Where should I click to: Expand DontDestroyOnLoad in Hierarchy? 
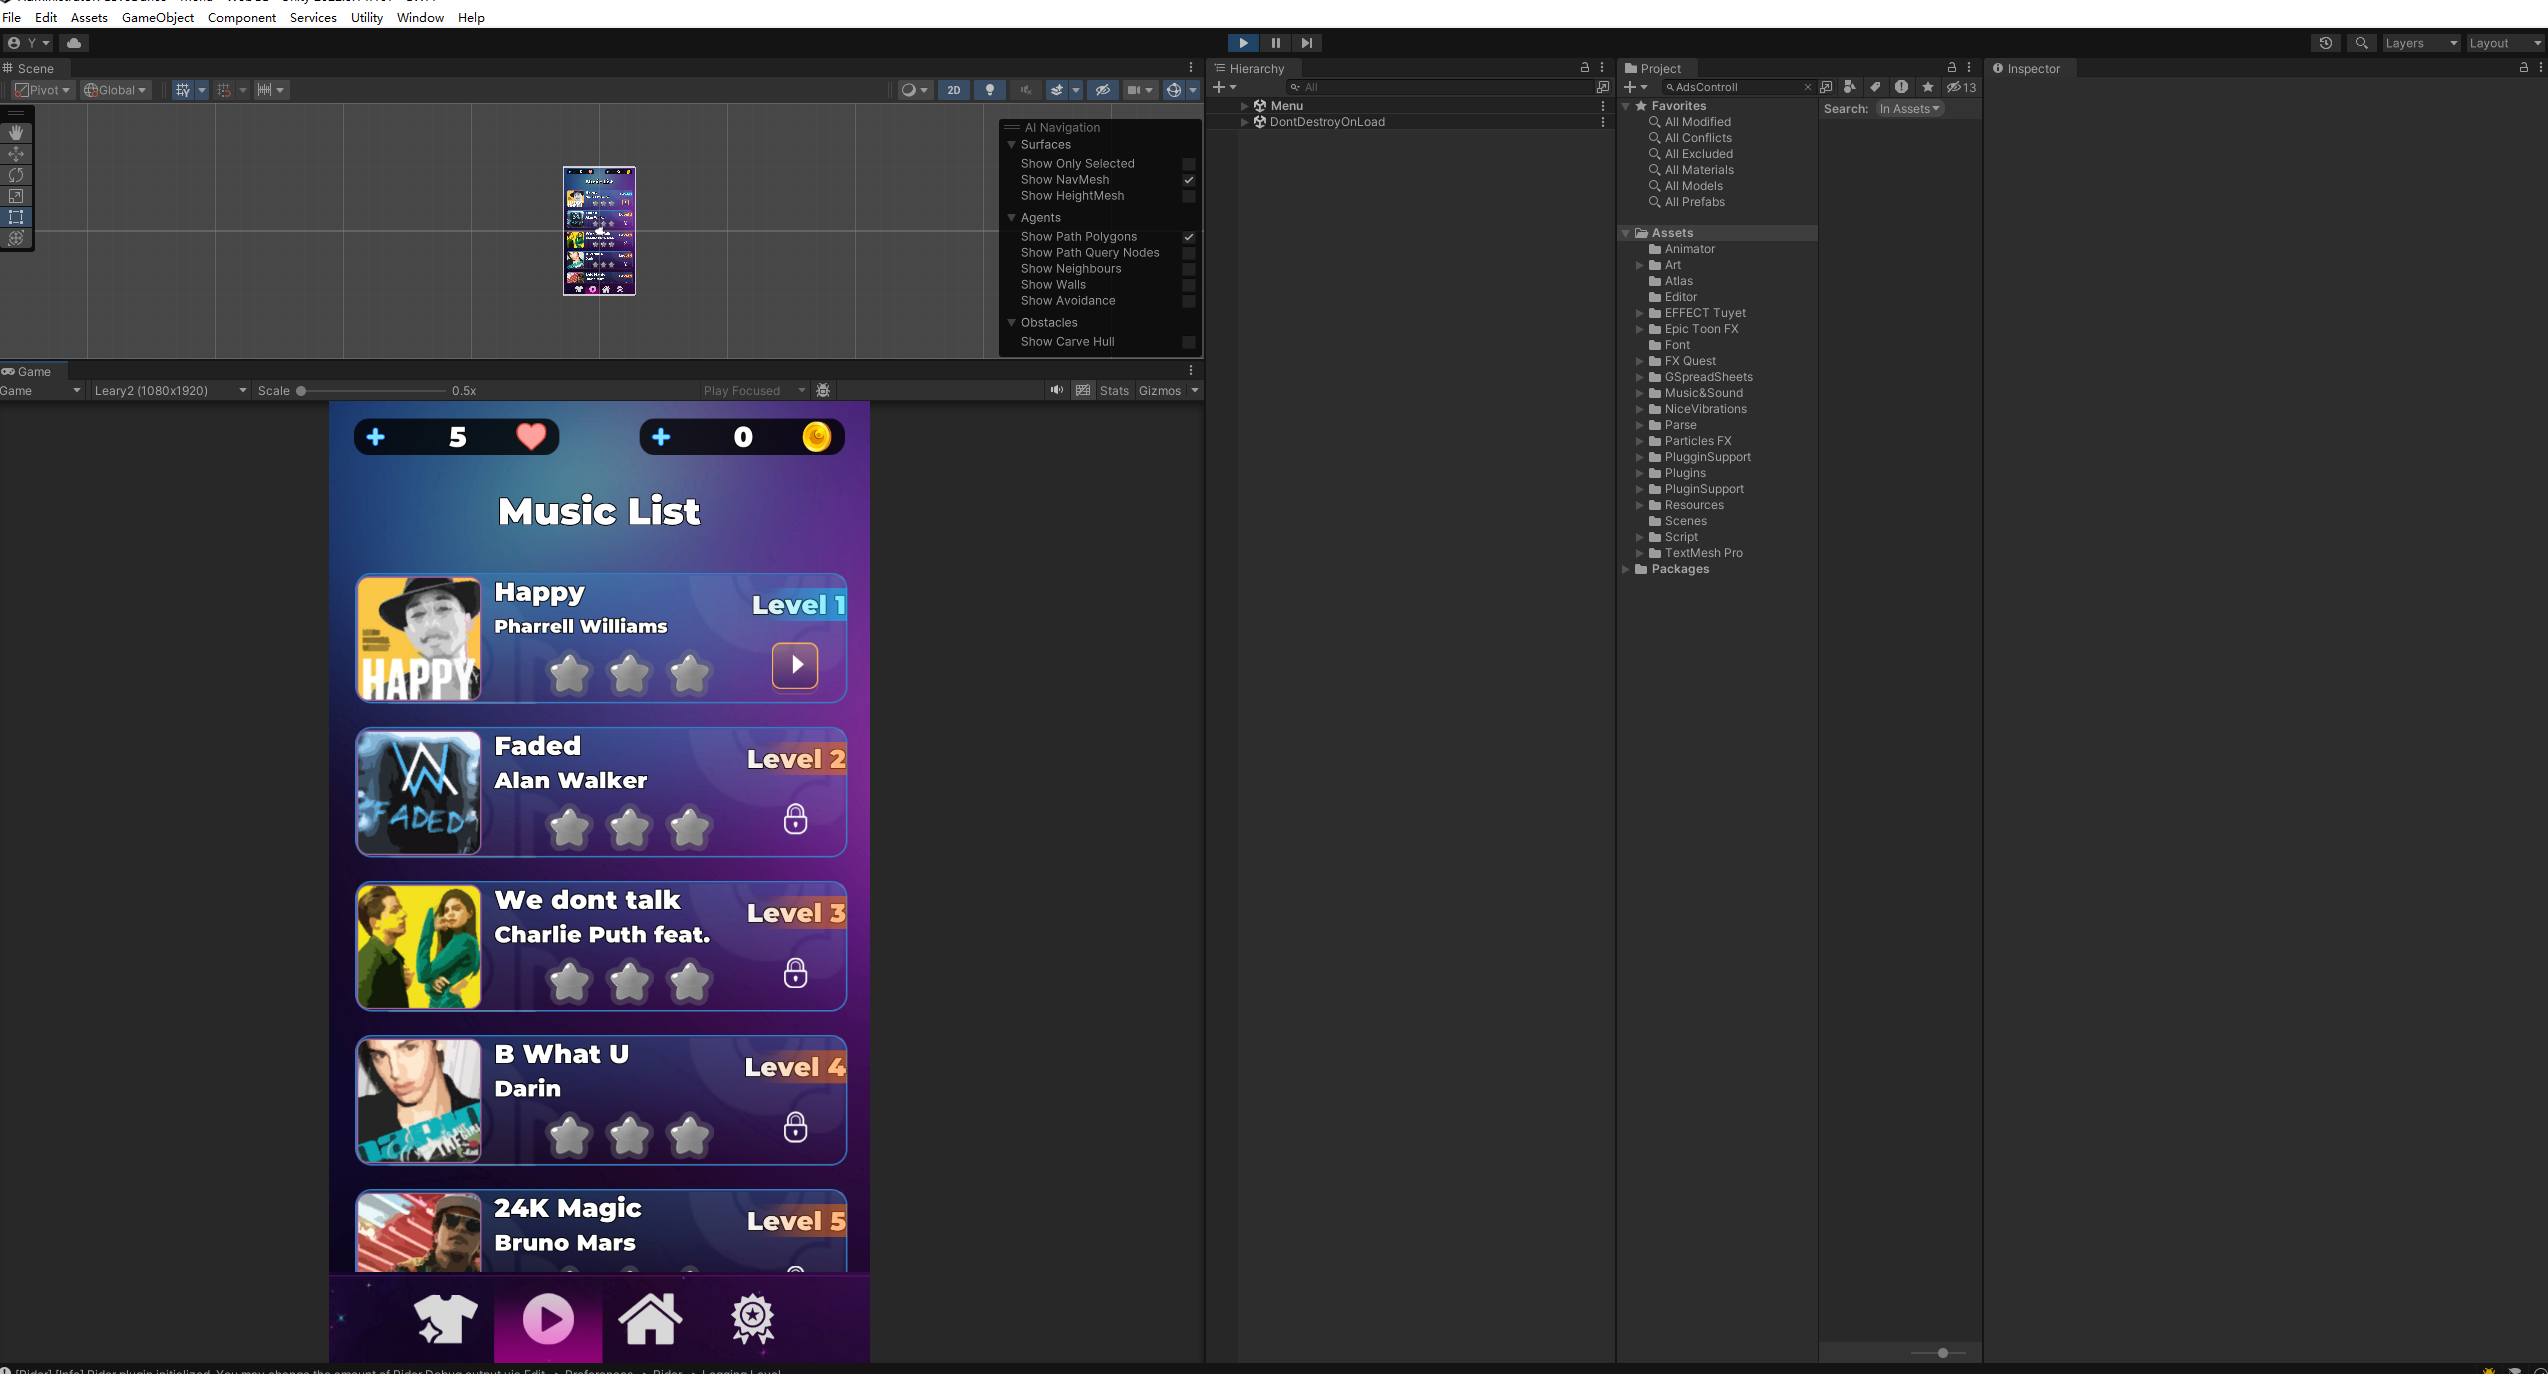(x=1244, y=122)
